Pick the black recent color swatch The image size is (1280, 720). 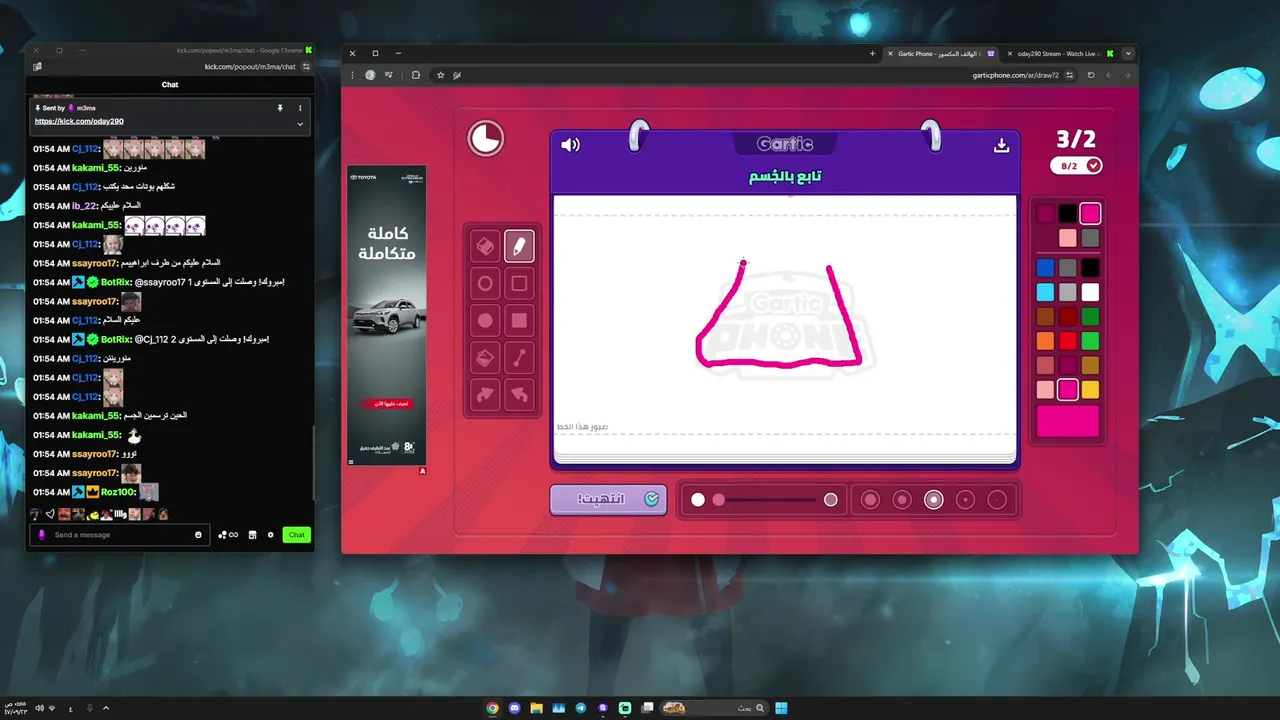click(x=1068, y=213)
